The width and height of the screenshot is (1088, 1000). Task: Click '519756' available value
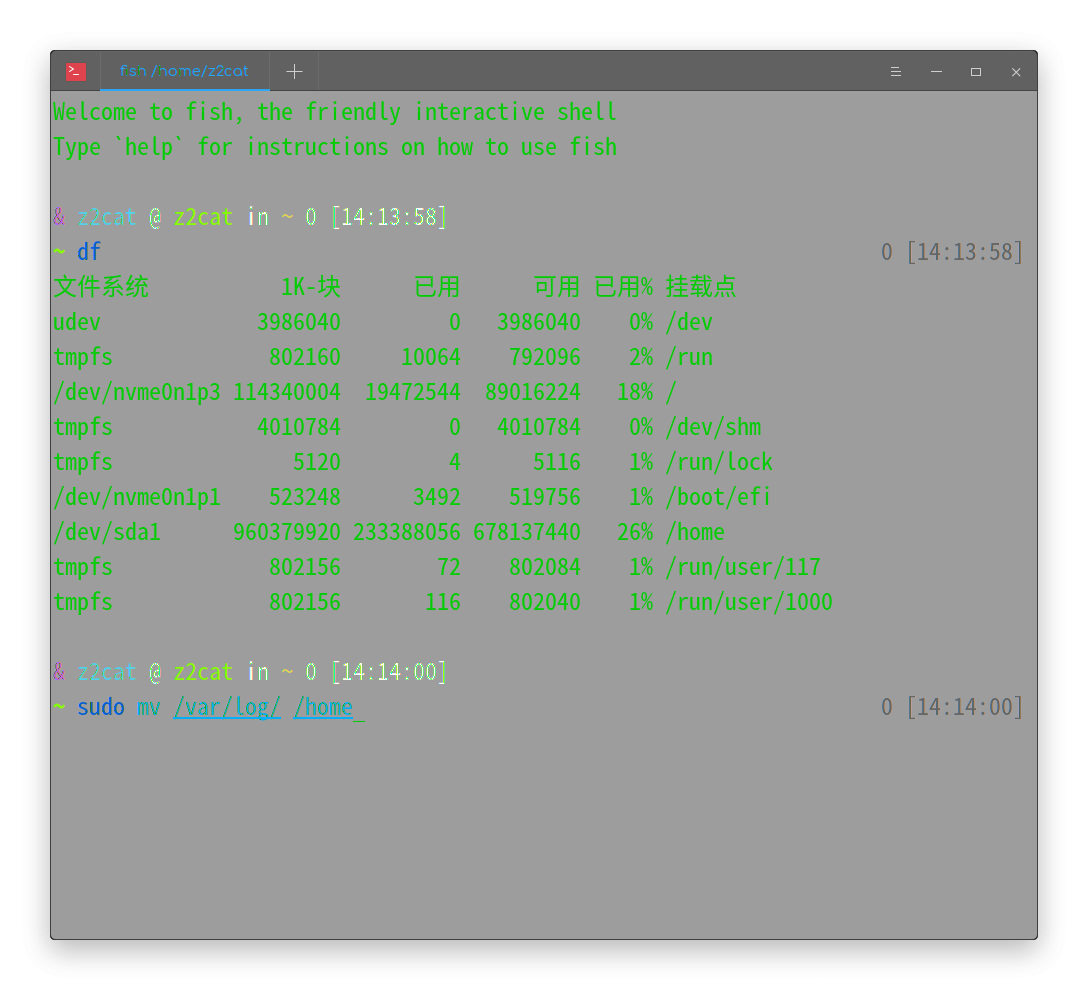(545, 497)
